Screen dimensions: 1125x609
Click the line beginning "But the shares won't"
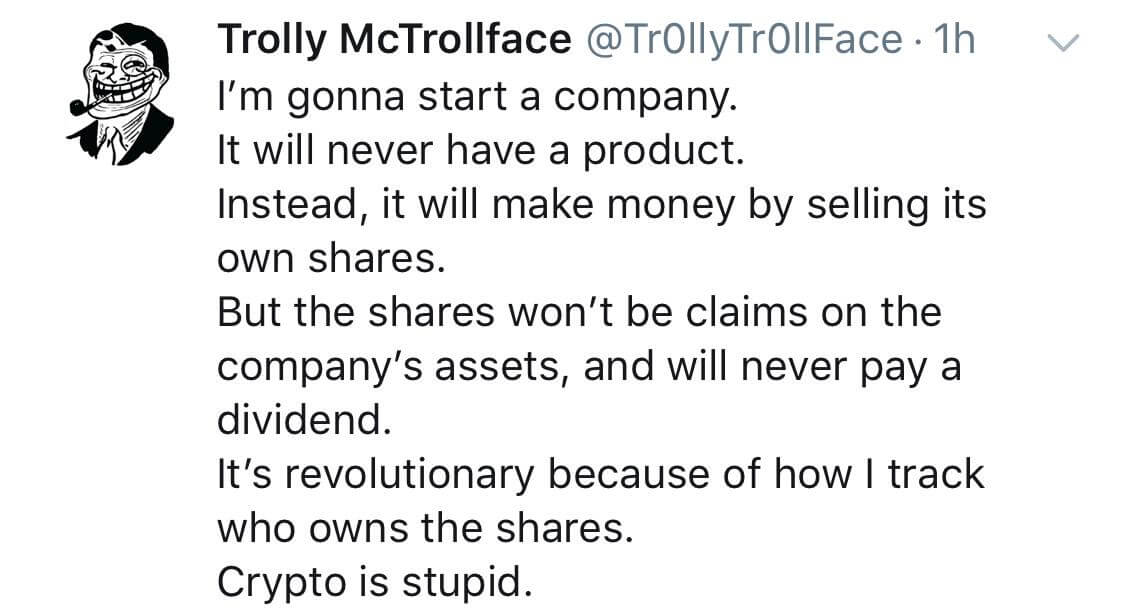coord(579,312)
